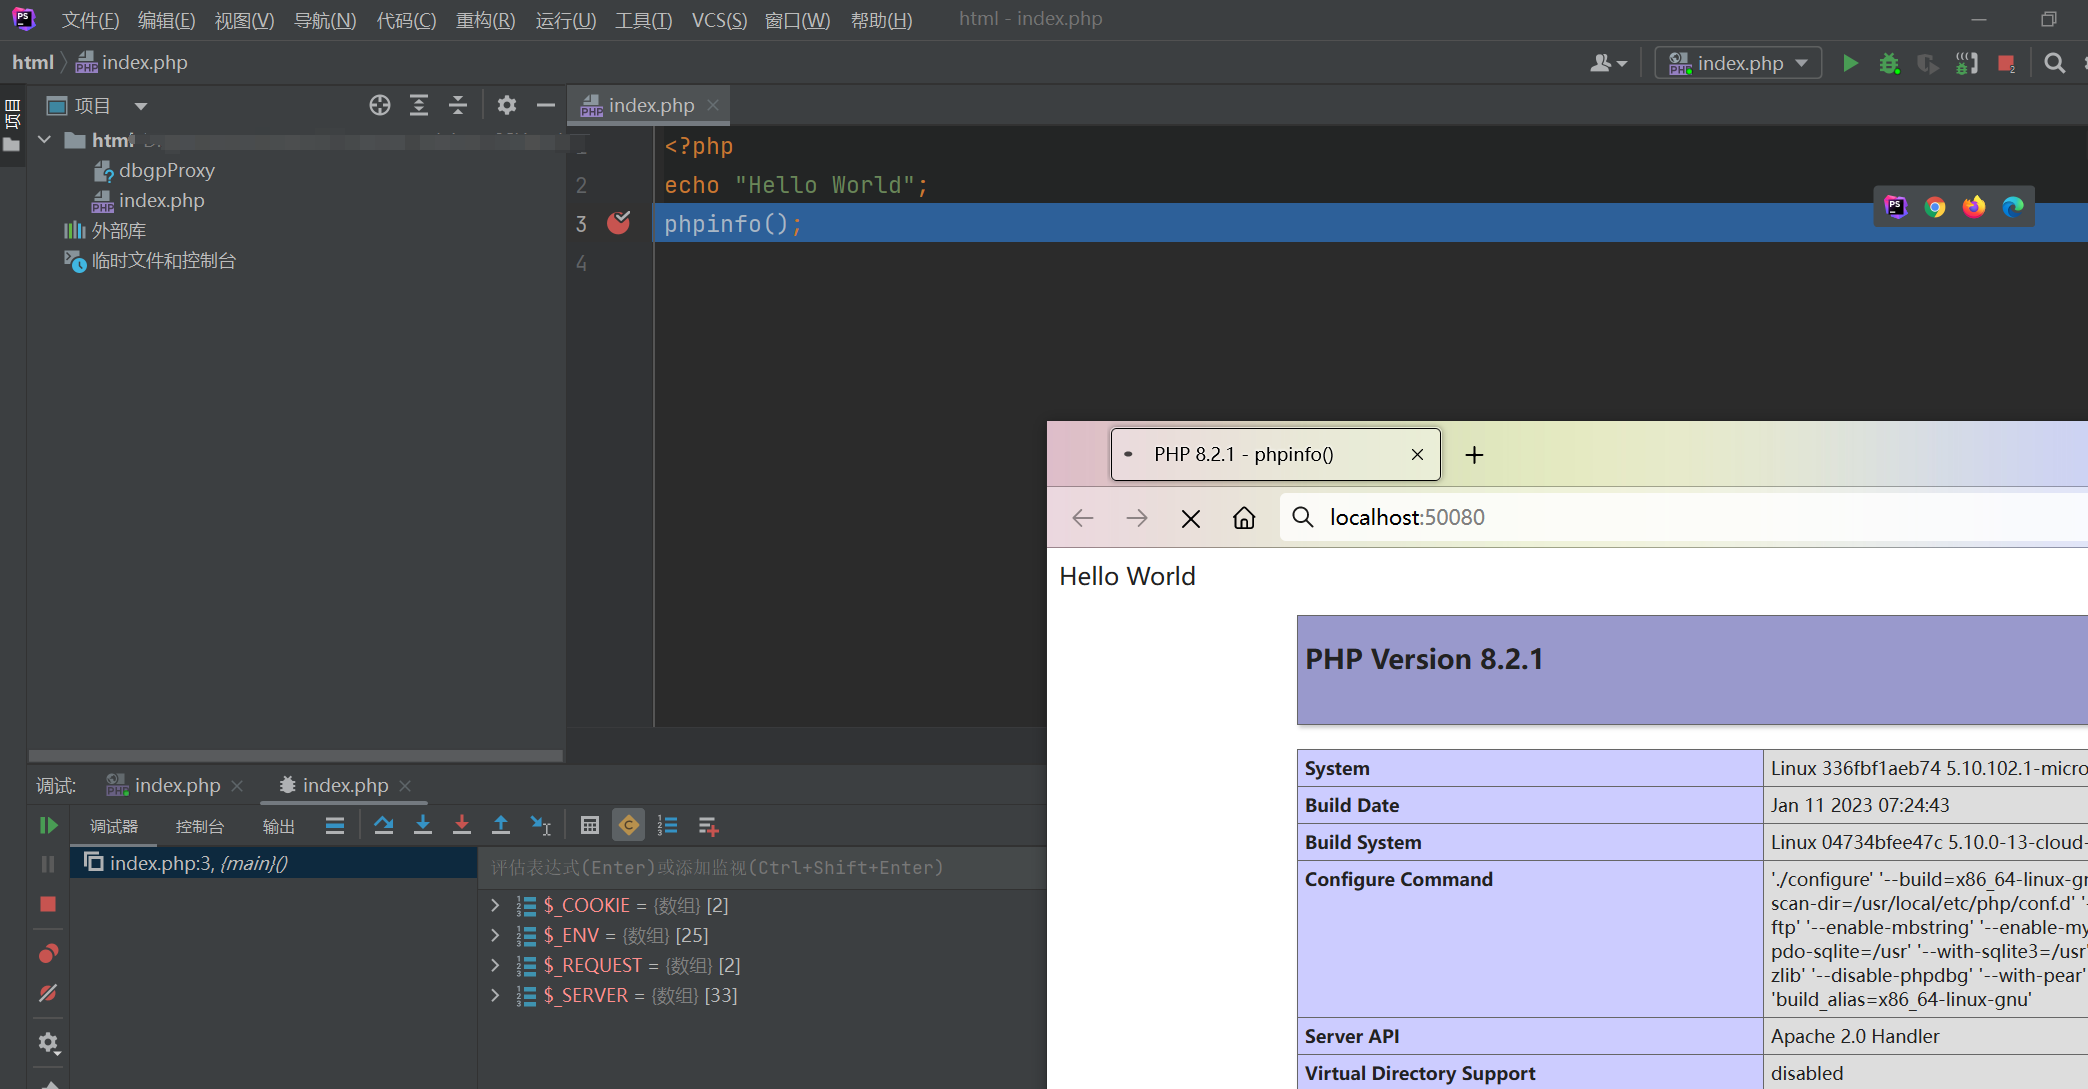The height and width of the screenshot is (1089, 2088).
Task: Open Firefox browser preview icon in editor
Action: tap(1974, 207)
